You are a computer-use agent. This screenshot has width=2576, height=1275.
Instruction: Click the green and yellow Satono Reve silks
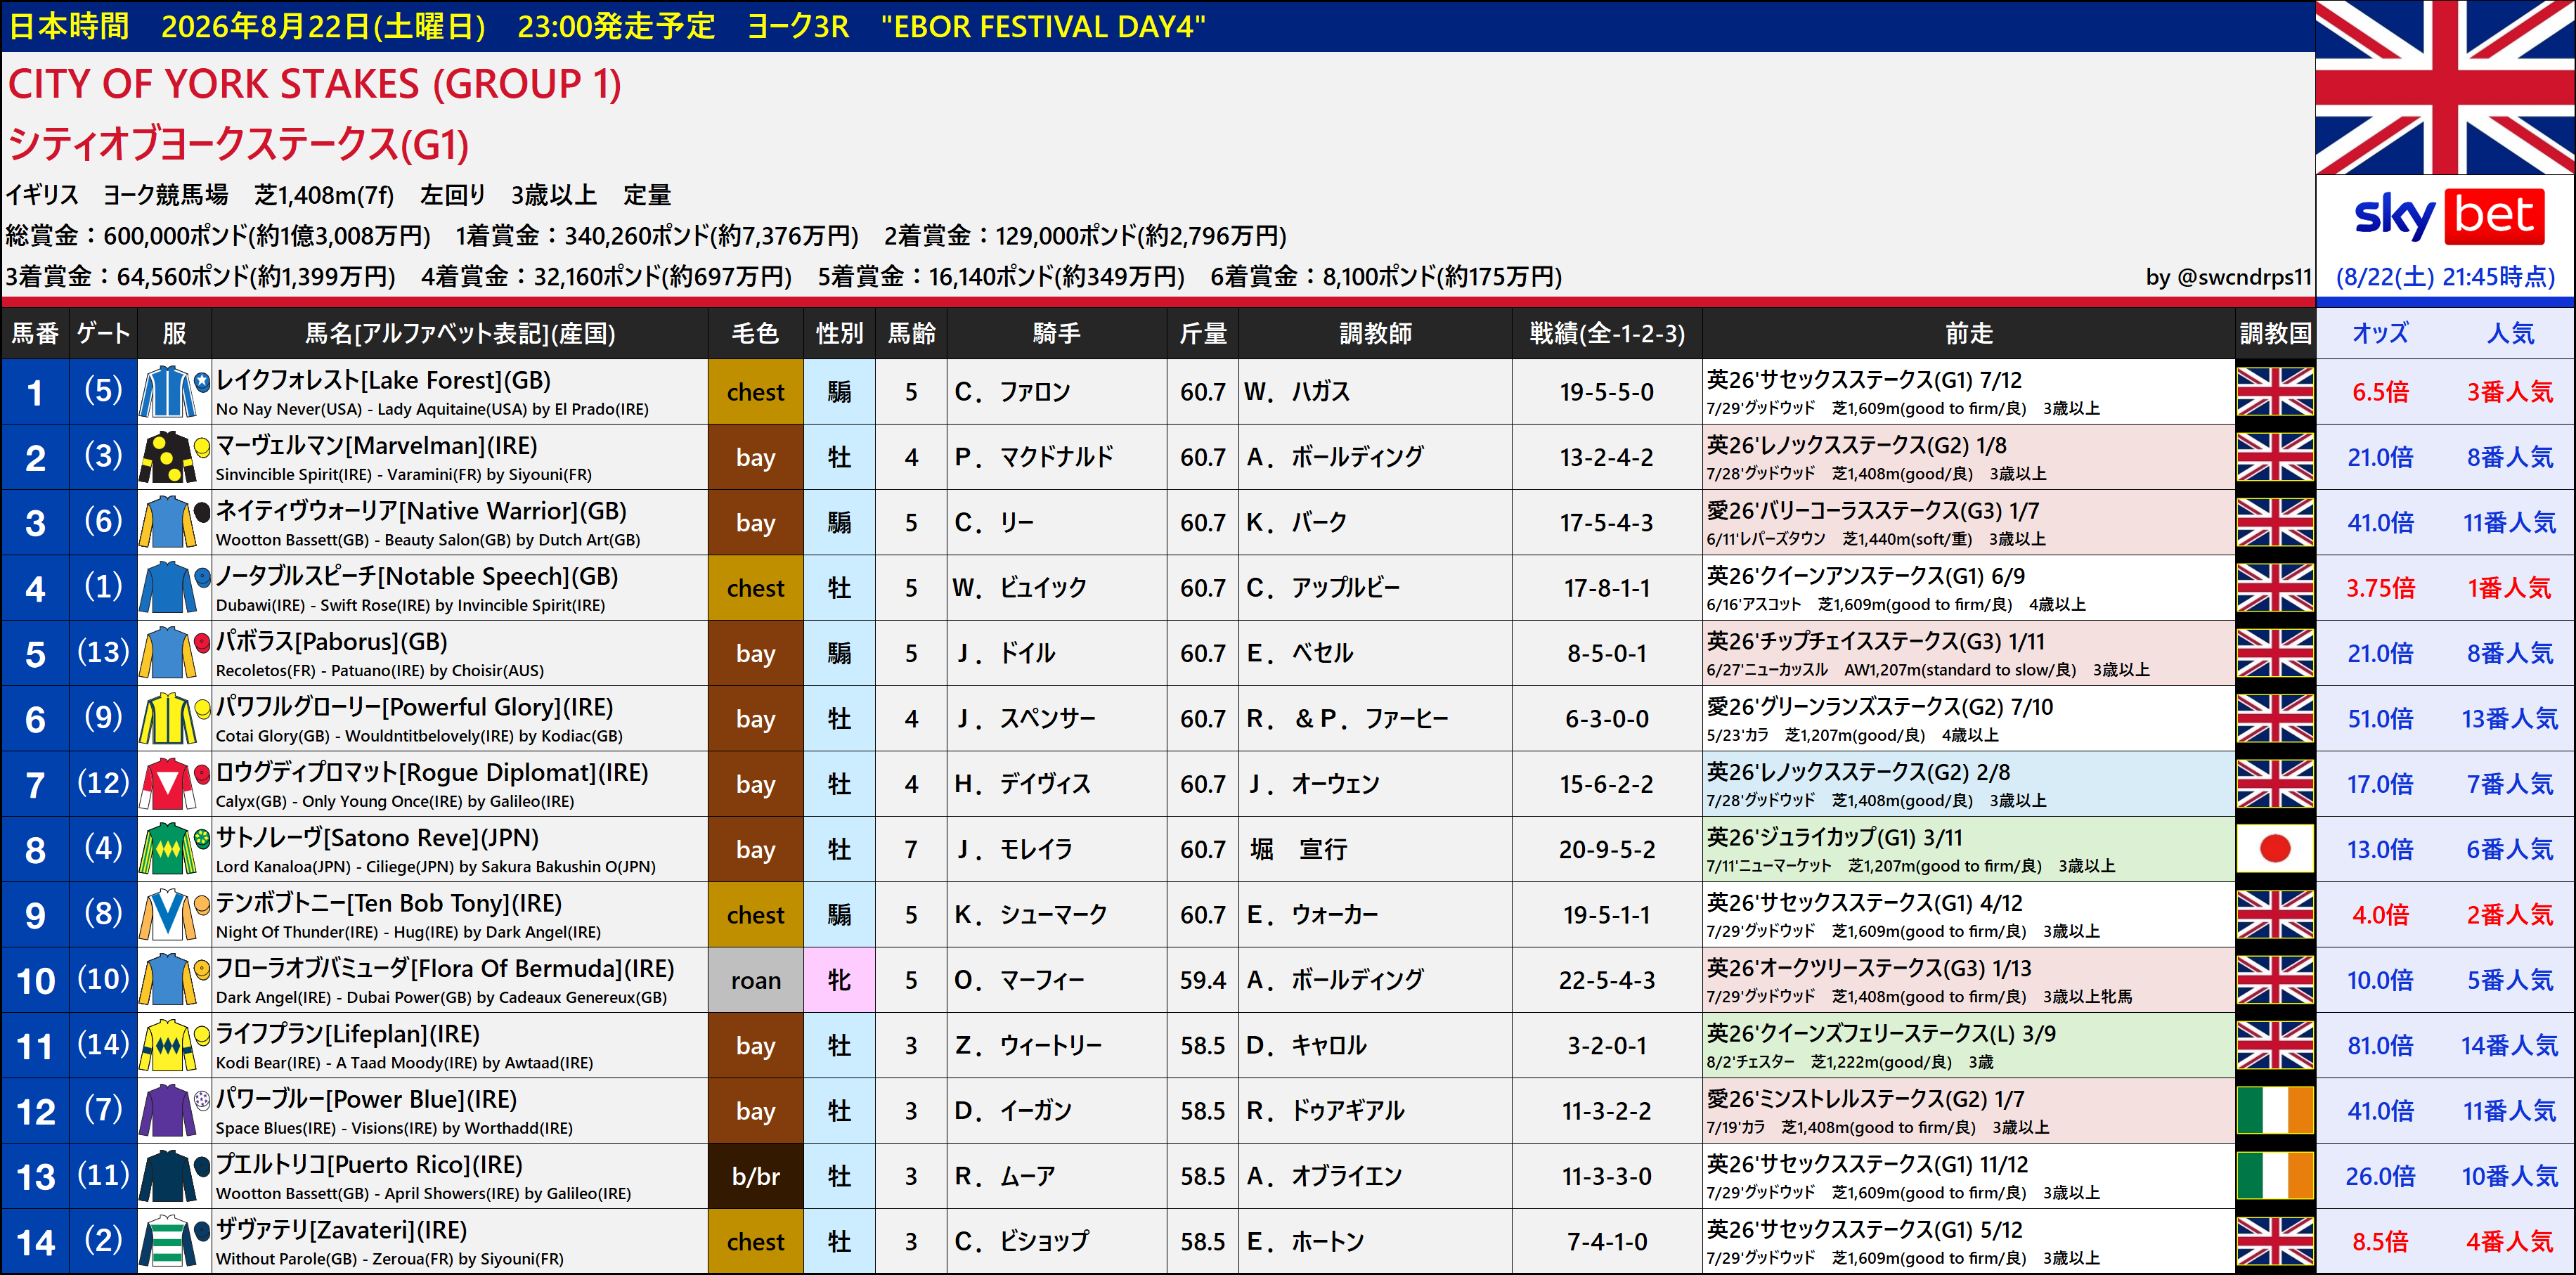(x=174, y=849)
